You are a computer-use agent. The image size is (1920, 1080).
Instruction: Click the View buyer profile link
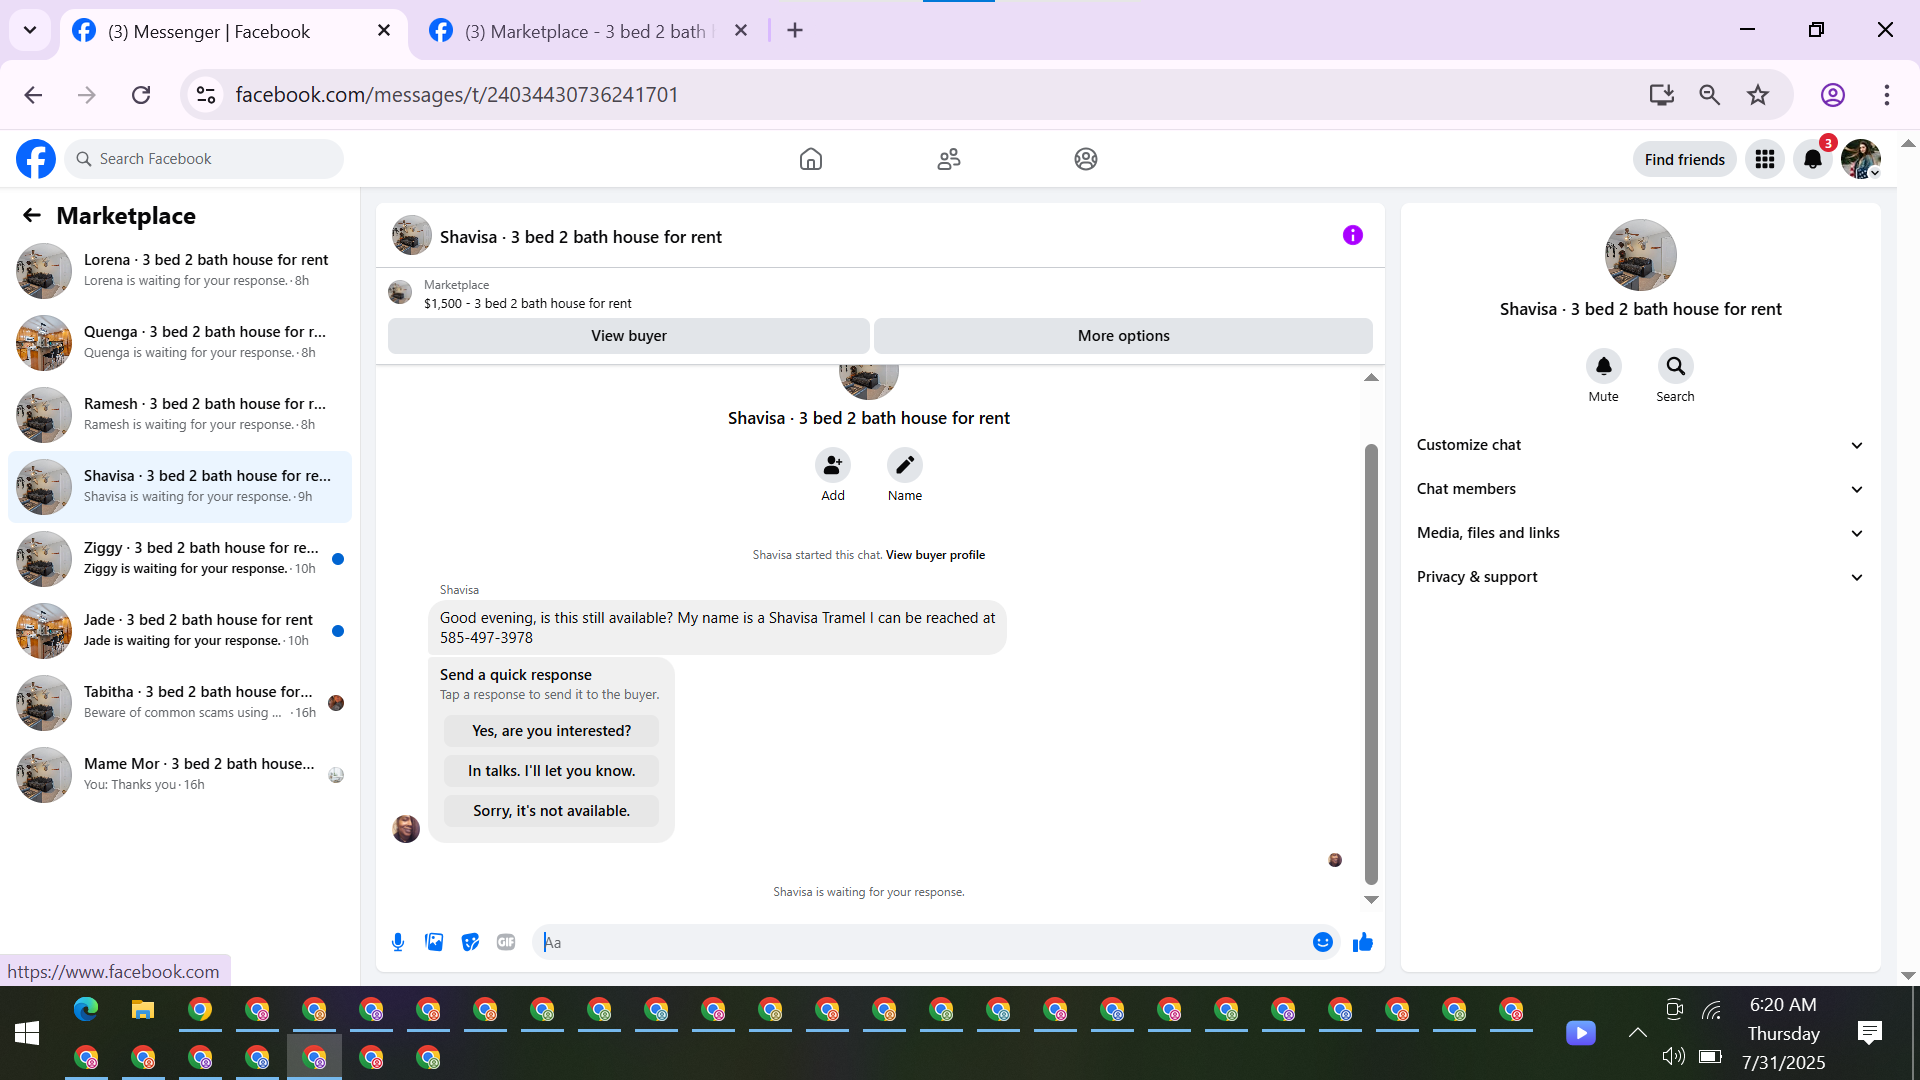[935, 555]
